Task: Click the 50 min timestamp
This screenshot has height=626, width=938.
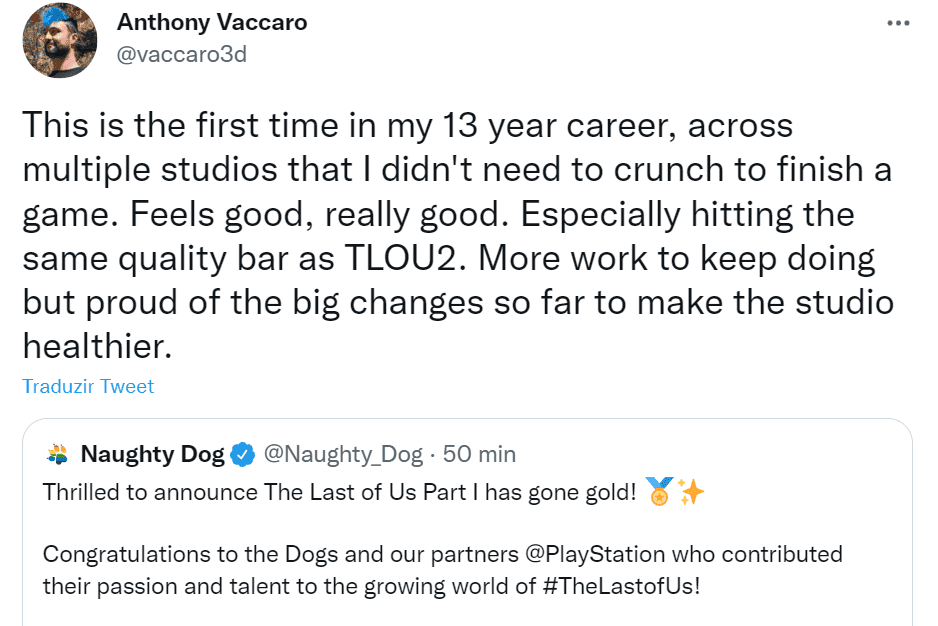Action: tap(479, 454)
